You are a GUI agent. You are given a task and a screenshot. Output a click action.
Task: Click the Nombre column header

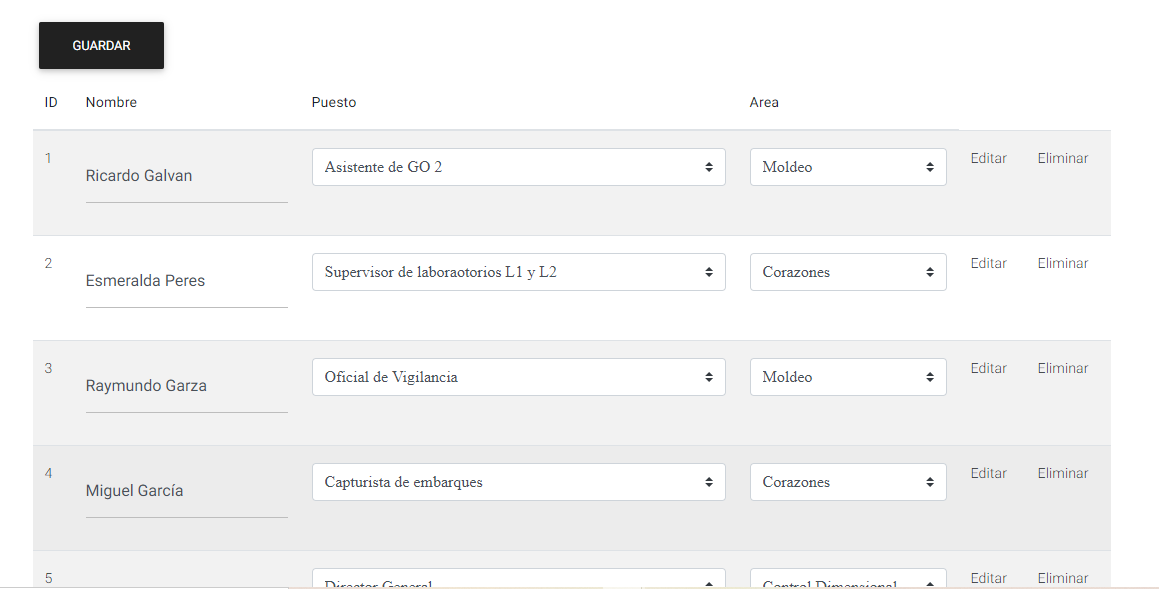click(x=111, y=102)
